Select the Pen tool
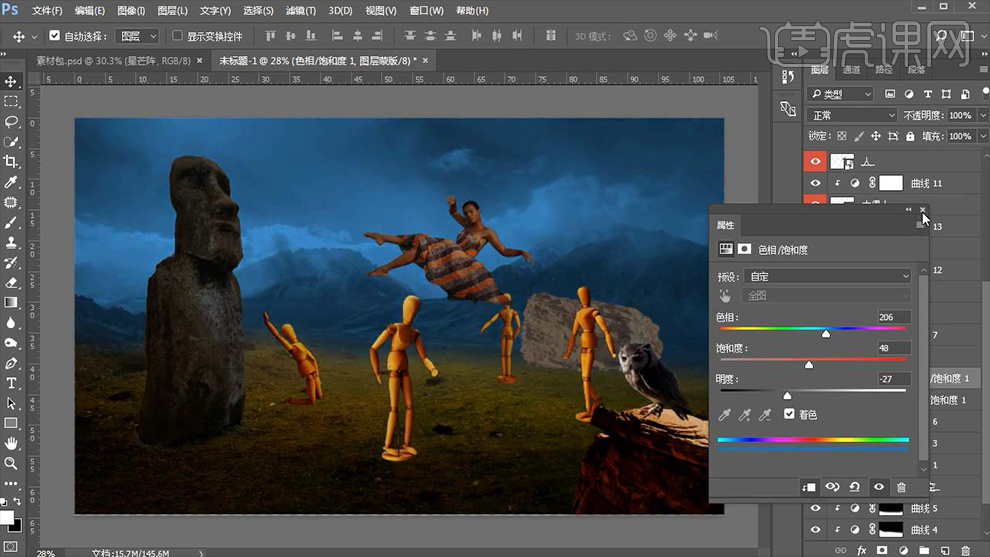This screenshot has height=557, width=990. pos(11,363)
